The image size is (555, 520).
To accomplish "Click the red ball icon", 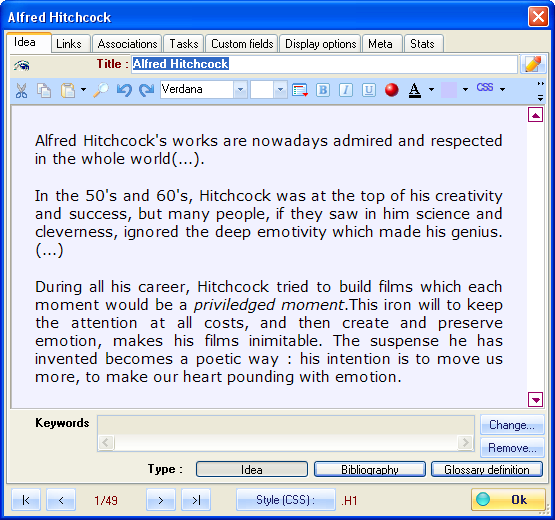I will point(391,90).
